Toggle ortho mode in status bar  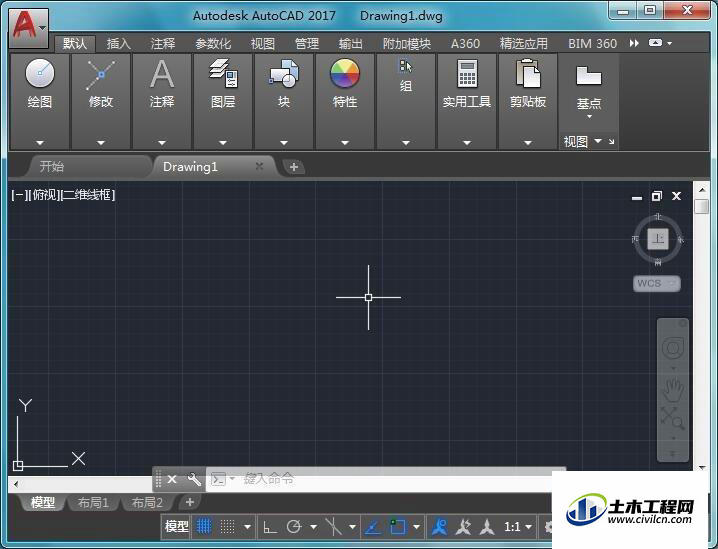(270, 527)
